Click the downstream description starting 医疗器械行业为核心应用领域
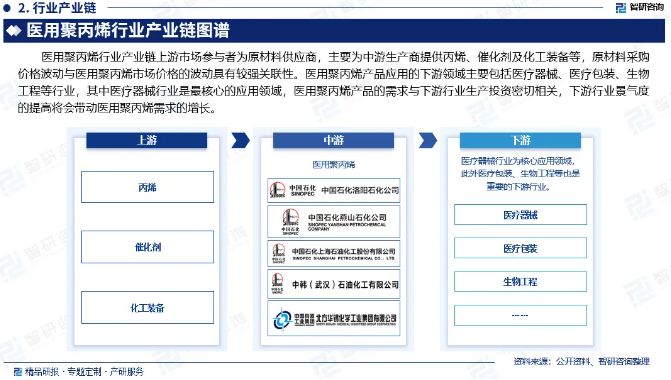 click(520, 174)
